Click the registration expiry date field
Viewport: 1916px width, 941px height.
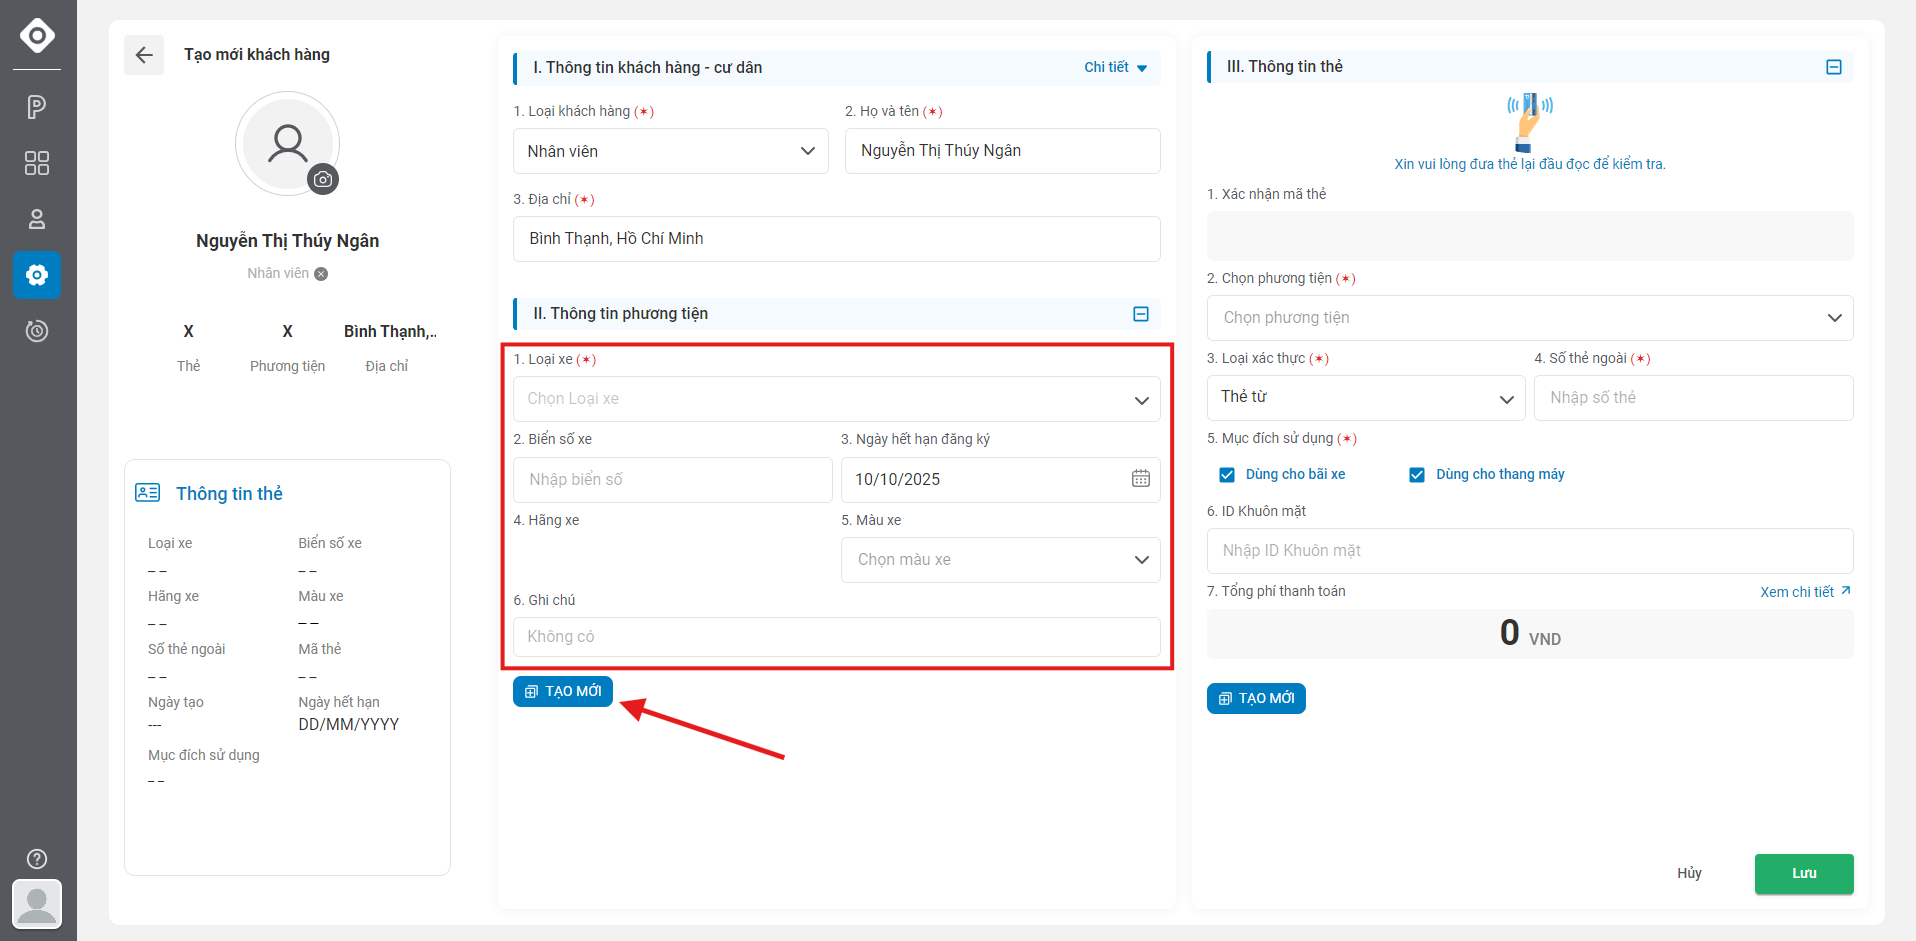(1001, 480)
